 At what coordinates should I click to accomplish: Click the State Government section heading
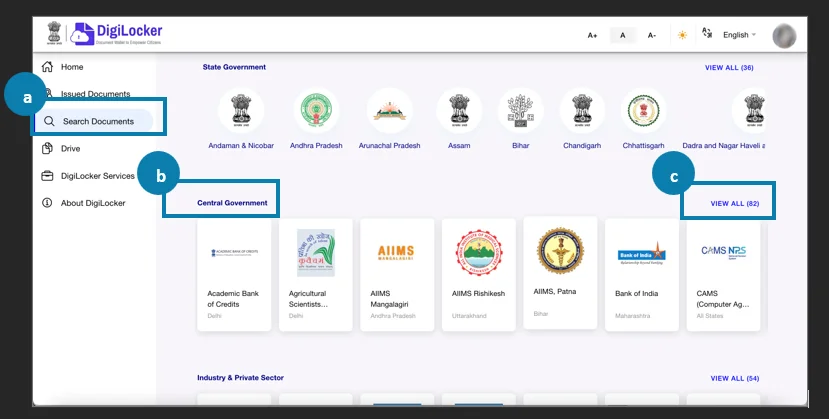point(234,67)
